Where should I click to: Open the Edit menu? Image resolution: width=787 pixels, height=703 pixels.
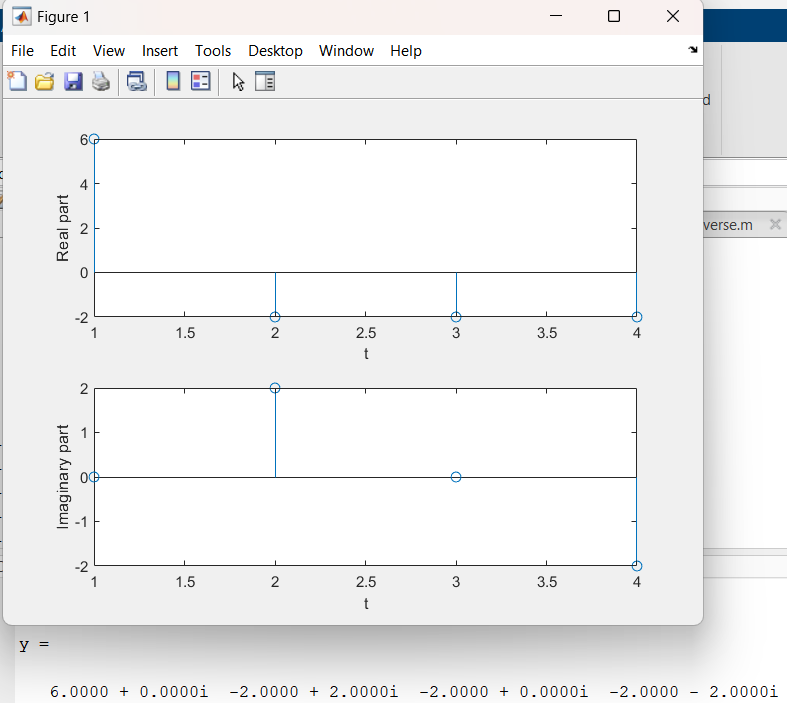(x=63, y=51)
